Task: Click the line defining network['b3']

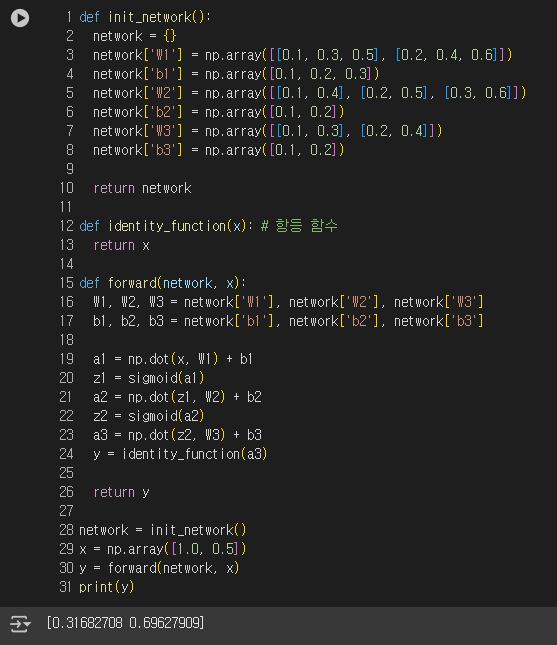Action: [218, 150]
